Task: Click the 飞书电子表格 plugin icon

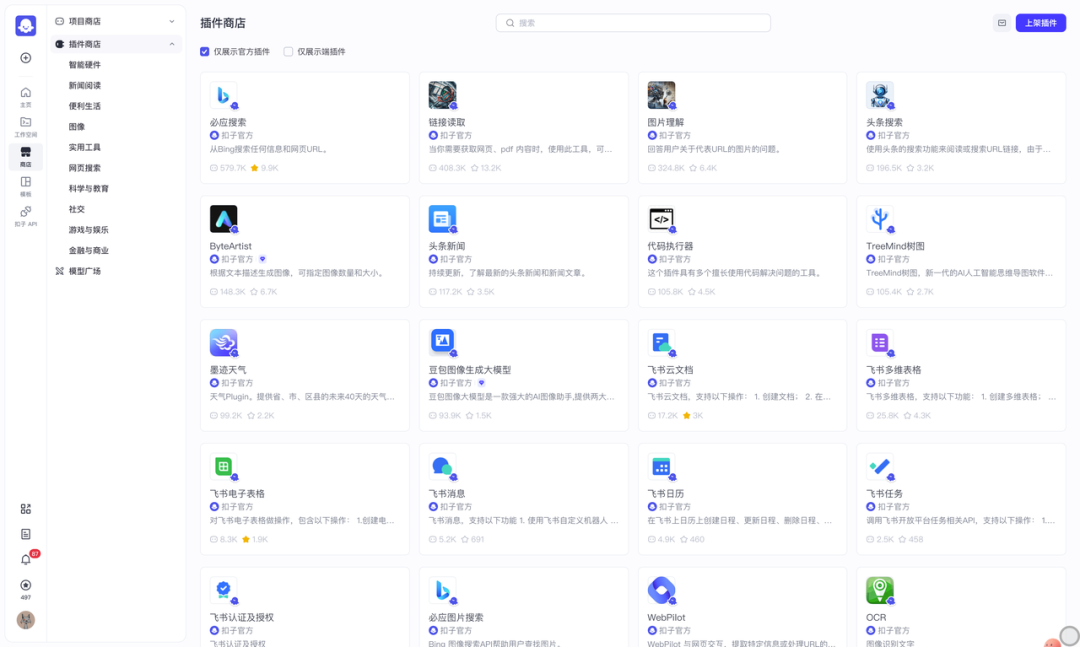Action: pyautogui.click(x=223, y=466)
